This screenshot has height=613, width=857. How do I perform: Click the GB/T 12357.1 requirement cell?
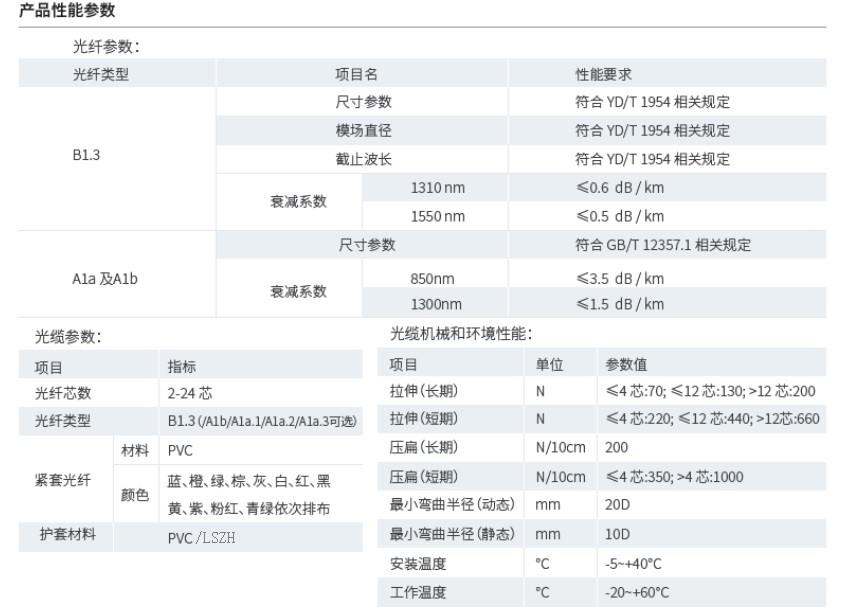point(662,245)
